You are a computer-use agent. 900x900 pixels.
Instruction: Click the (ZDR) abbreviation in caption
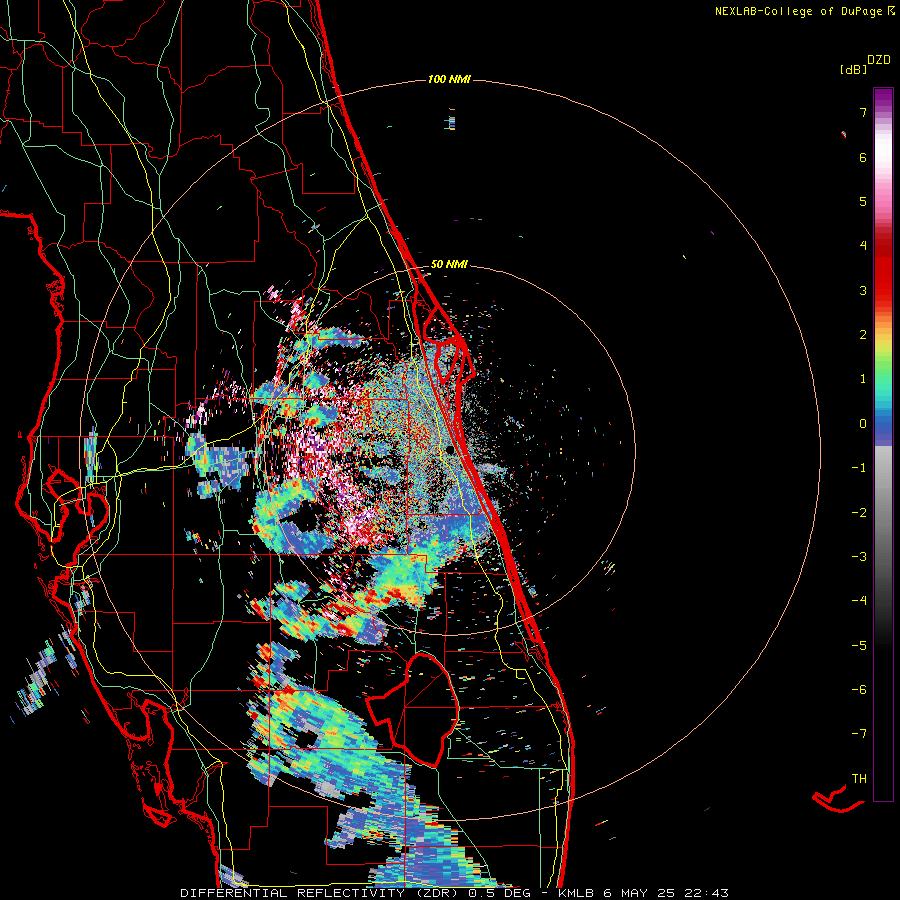435,893
